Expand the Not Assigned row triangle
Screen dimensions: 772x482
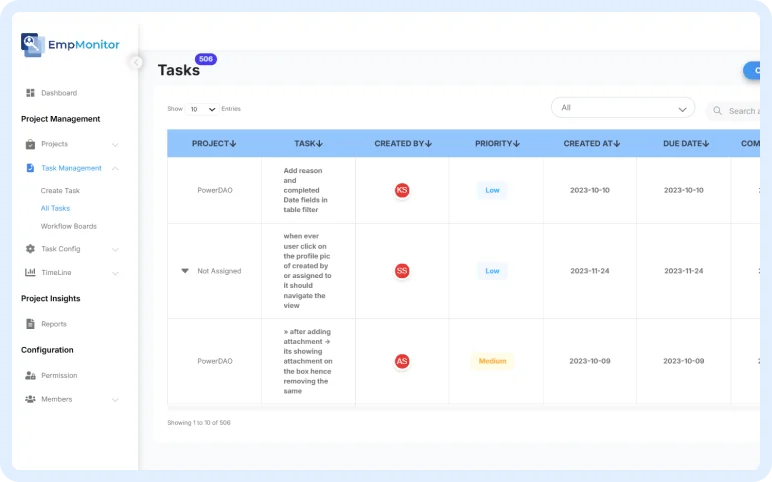click(x=185, y=271)
